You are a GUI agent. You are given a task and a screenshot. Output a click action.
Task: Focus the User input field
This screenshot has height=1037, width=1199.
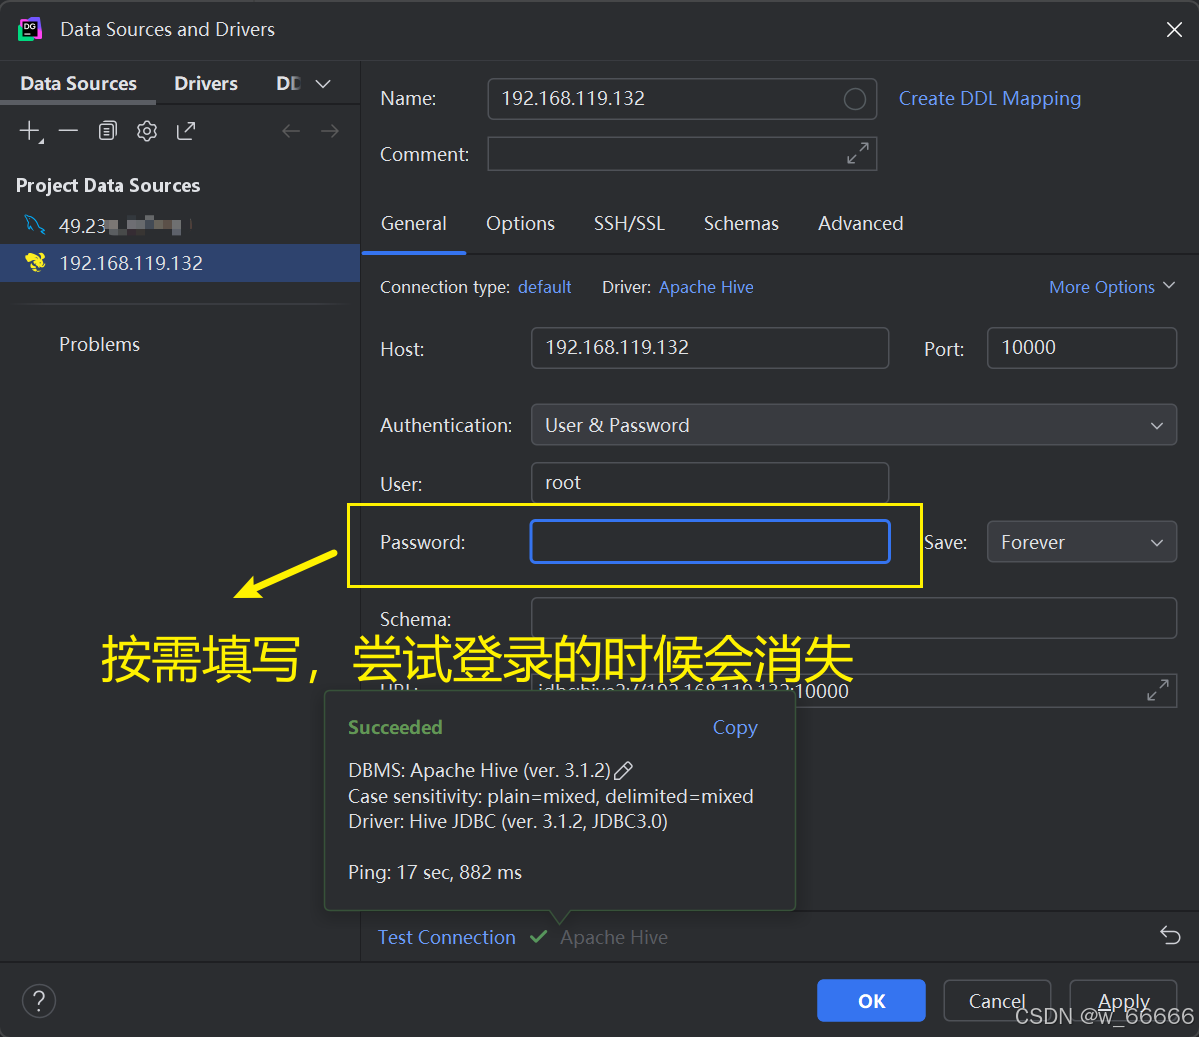pos(710,483)
